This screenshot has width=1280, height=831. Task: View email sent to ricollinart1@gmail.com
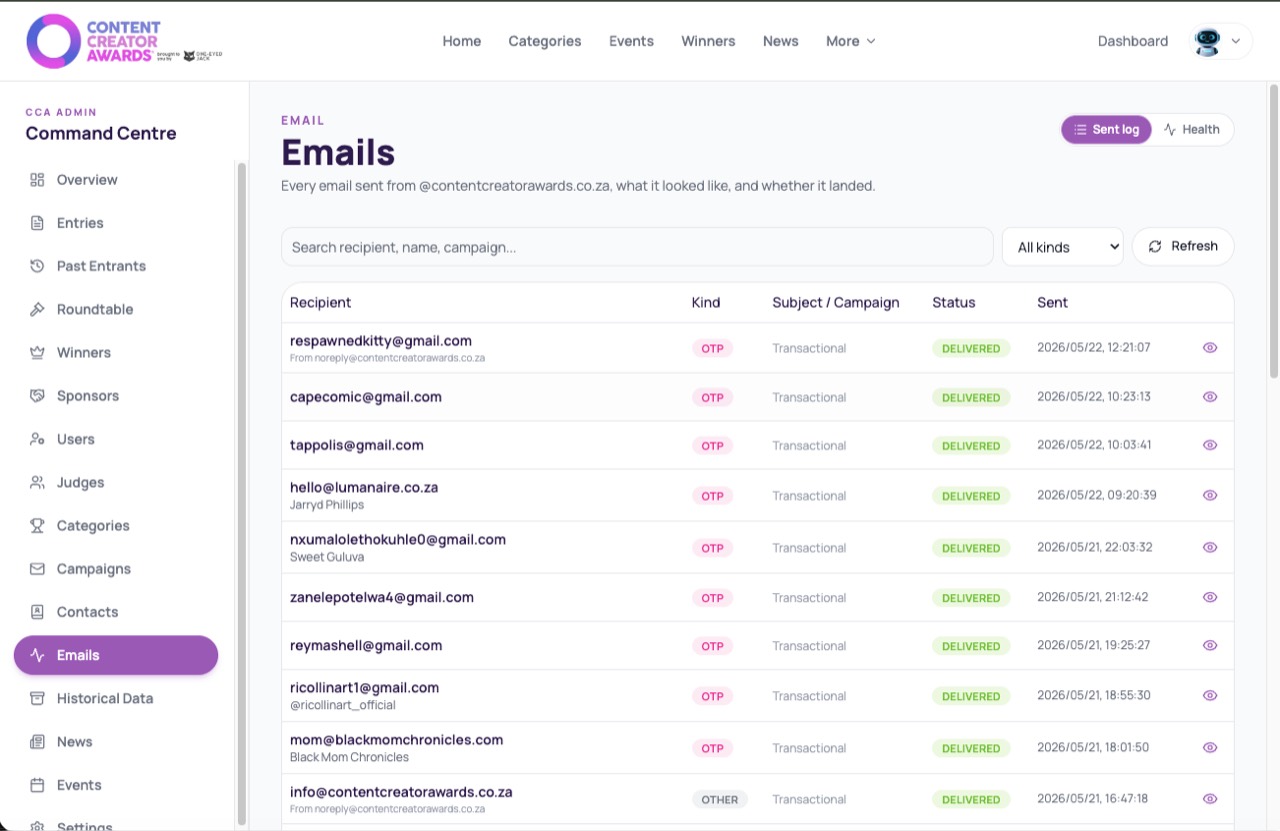1210,695
